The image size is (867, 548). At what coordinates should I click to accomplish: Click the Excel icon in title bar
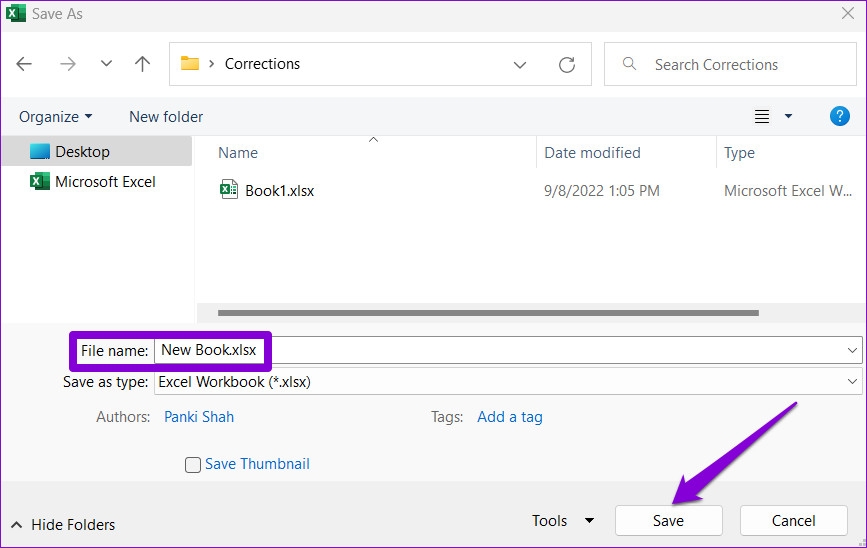click(15, 13)
